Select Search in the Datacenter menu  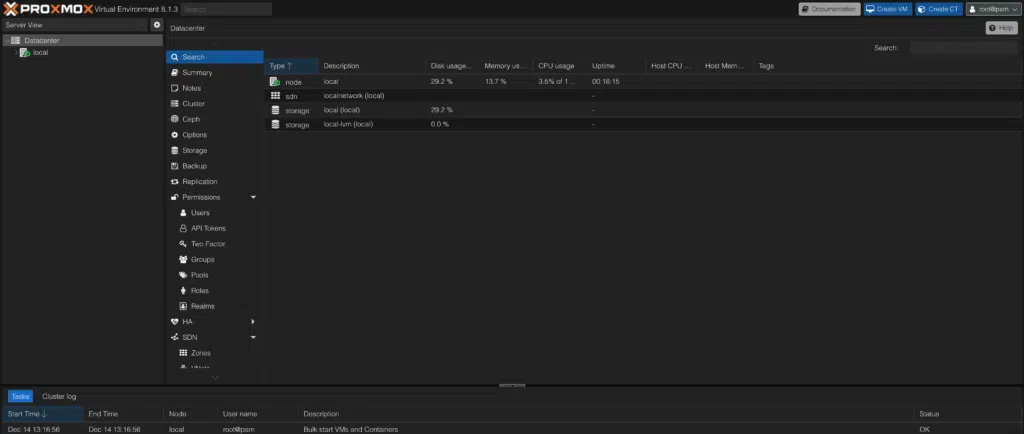(x=215, y=57)
